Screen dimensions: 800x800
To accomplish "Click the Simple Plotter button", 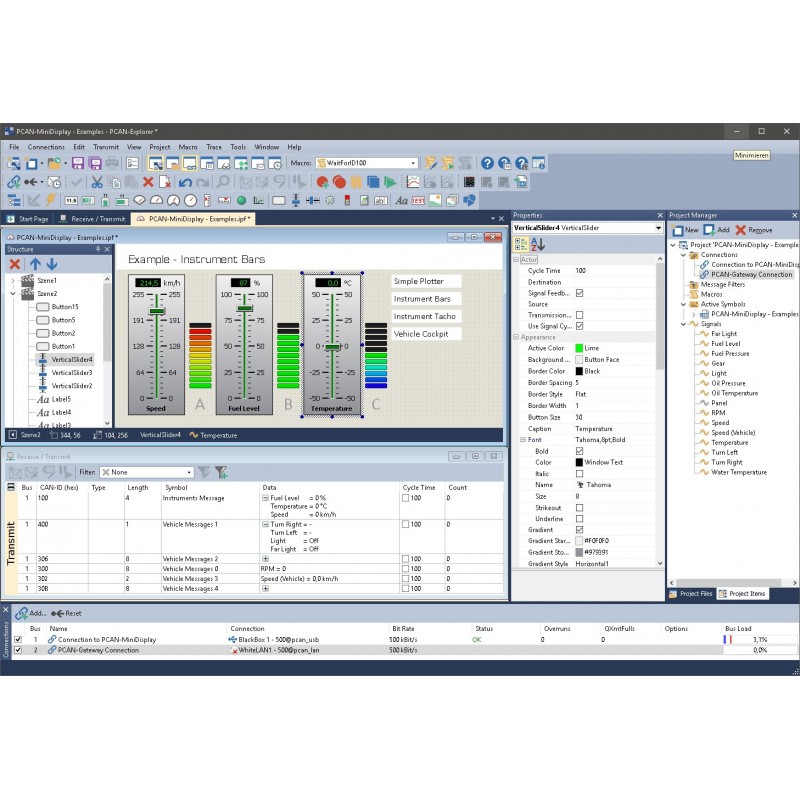I will pyautogui.click(x=426, y=281).
